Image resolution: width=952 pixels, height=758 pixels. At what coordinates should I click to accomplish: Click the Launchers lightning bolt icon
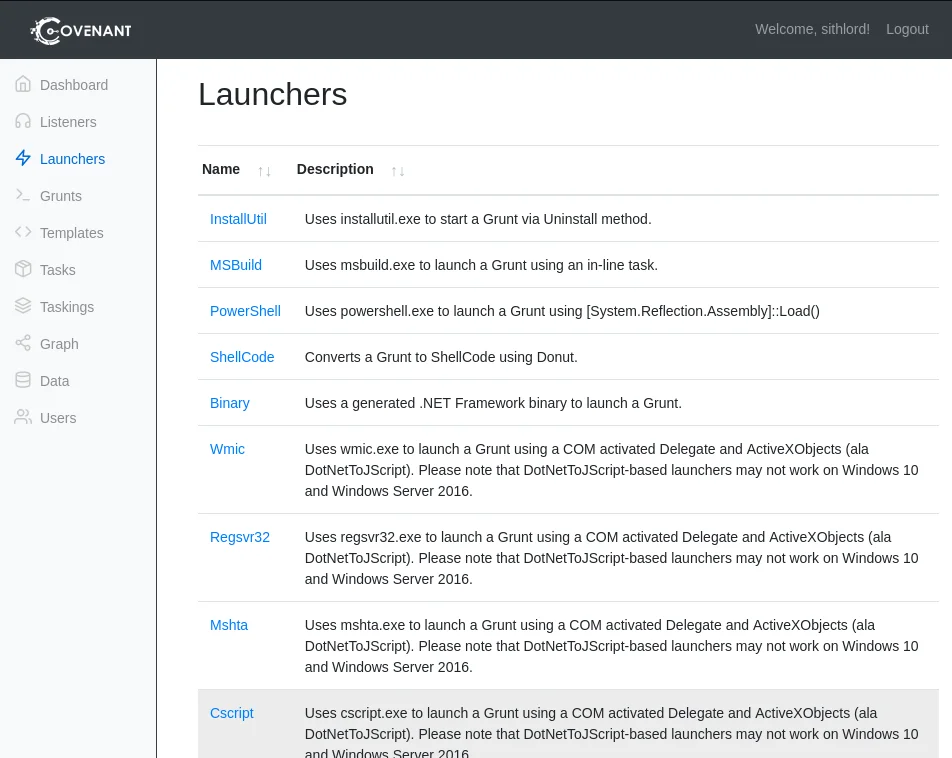(x=23, y=159)
